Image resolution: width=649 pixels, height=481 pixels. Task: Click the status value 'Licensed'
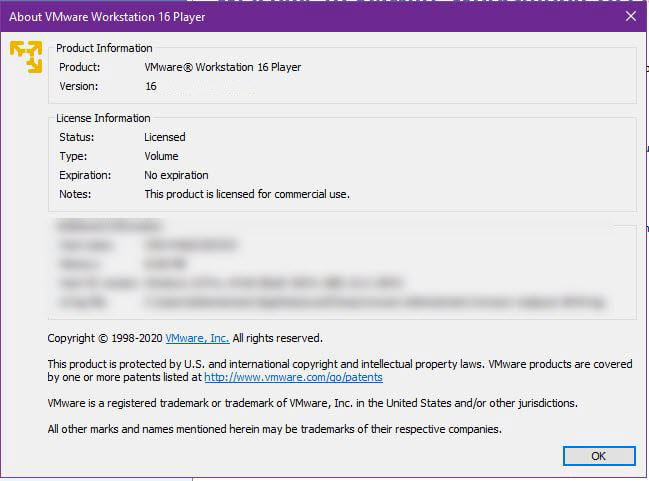(x=165, y=137)
